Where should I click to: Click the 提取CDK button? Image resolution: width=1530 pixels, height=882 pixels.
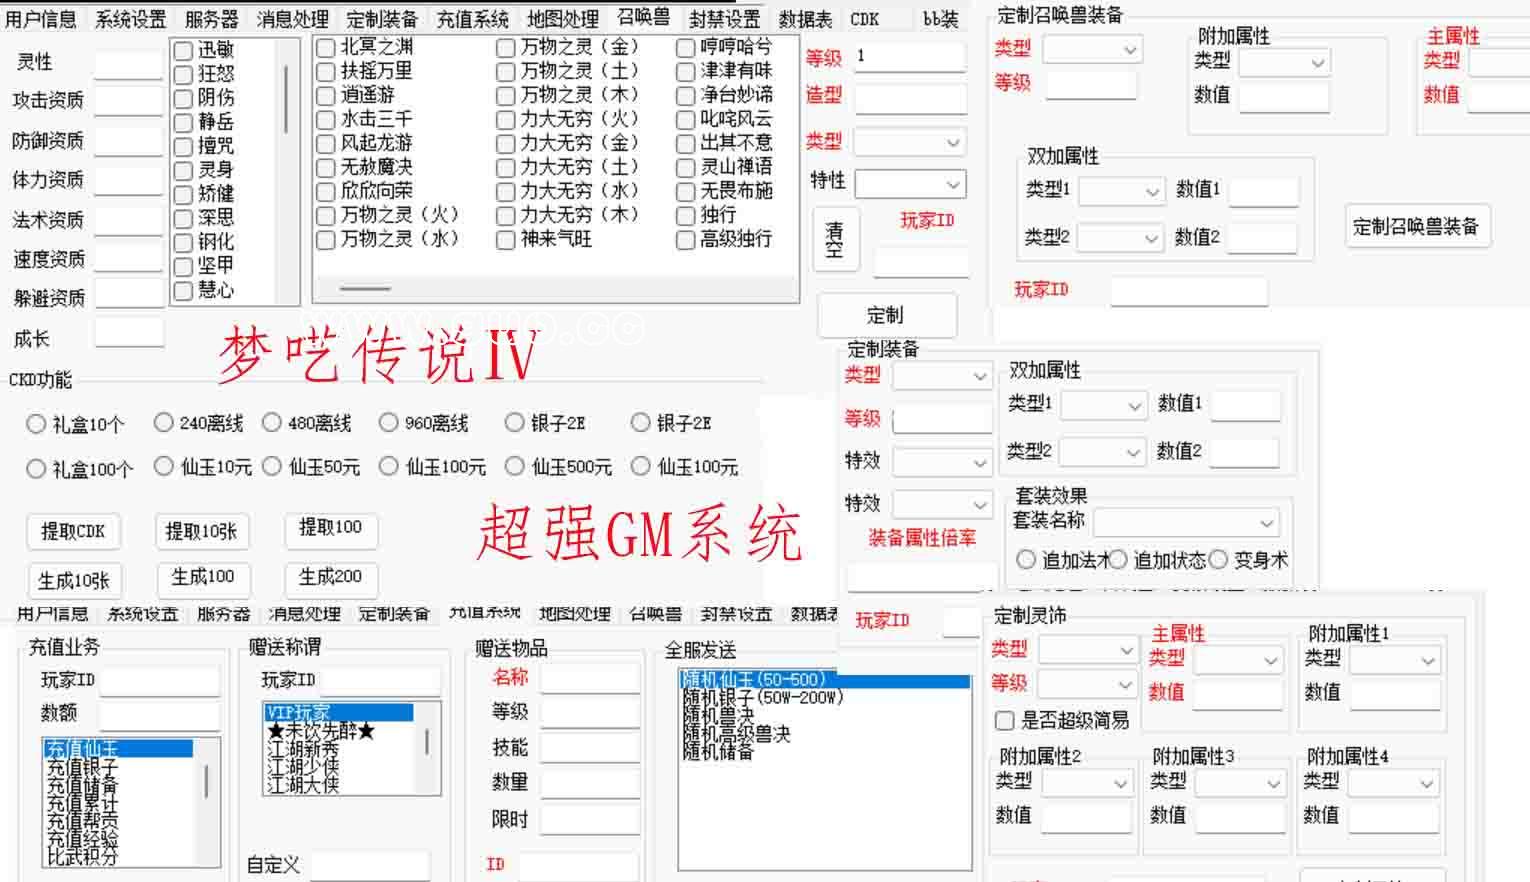click(x=73, y=531)
